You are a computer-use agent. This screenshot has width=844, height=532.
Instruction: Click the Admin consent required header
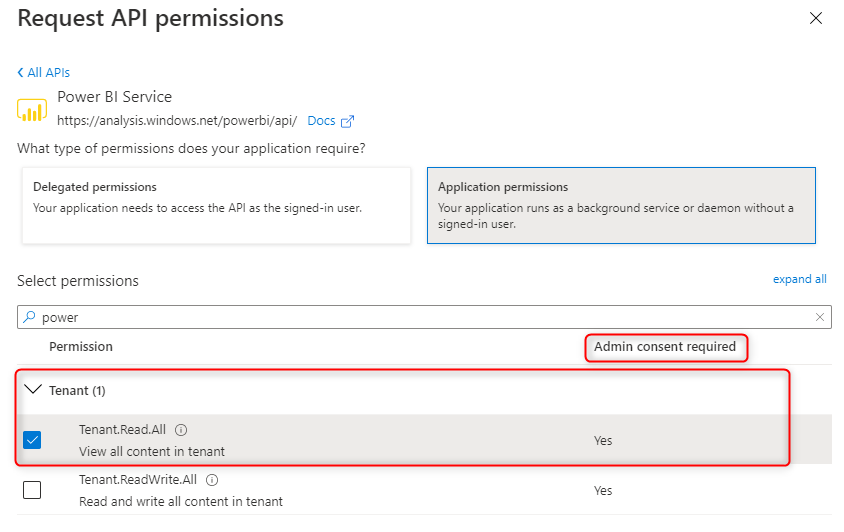point(665,347)
